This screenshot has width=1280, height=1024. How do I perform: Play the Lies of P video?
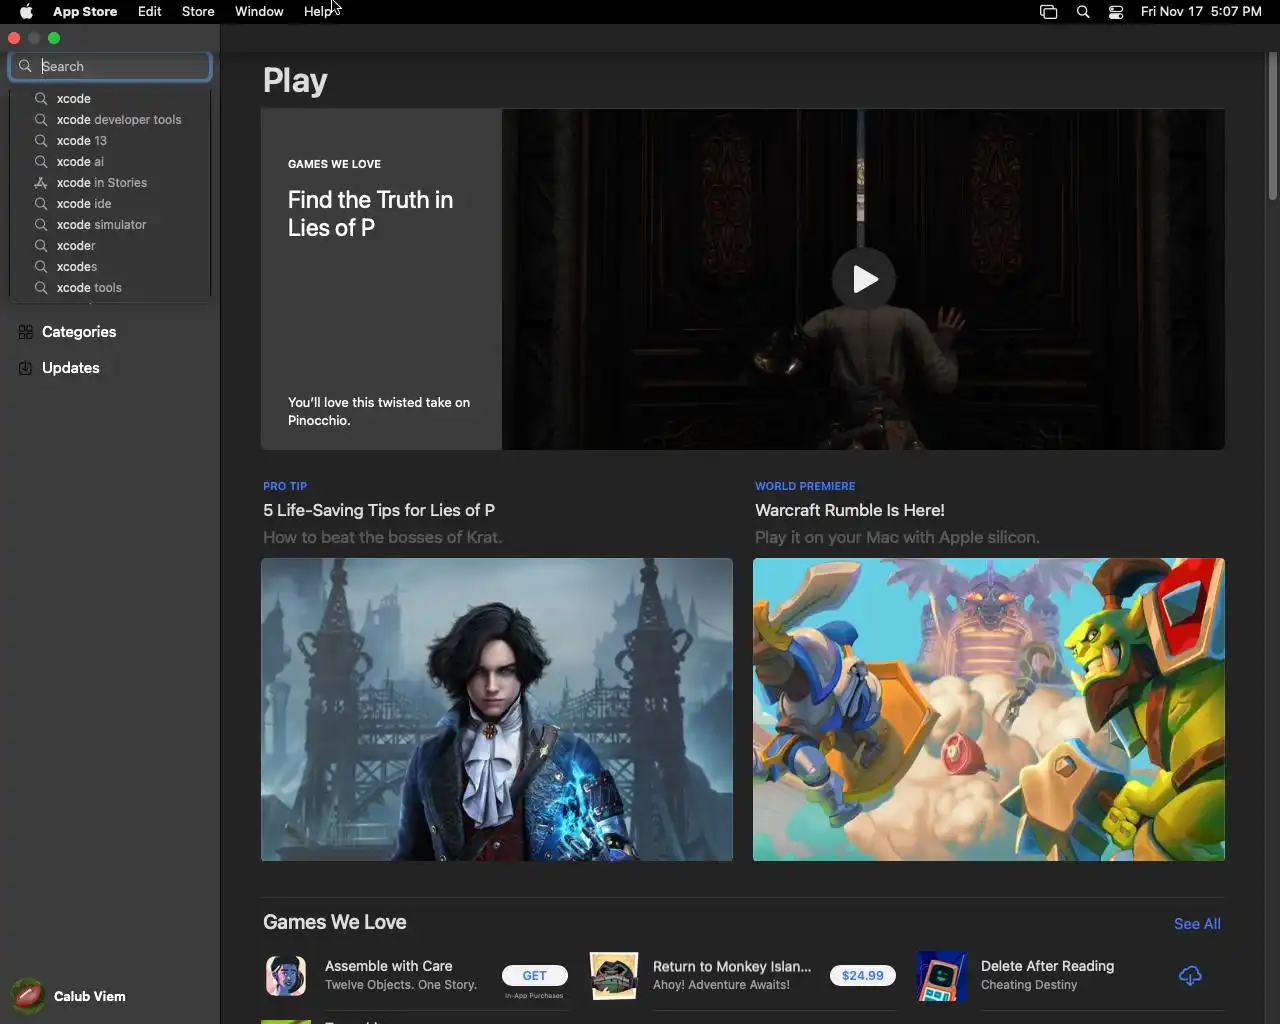click(x=864, y=279)
